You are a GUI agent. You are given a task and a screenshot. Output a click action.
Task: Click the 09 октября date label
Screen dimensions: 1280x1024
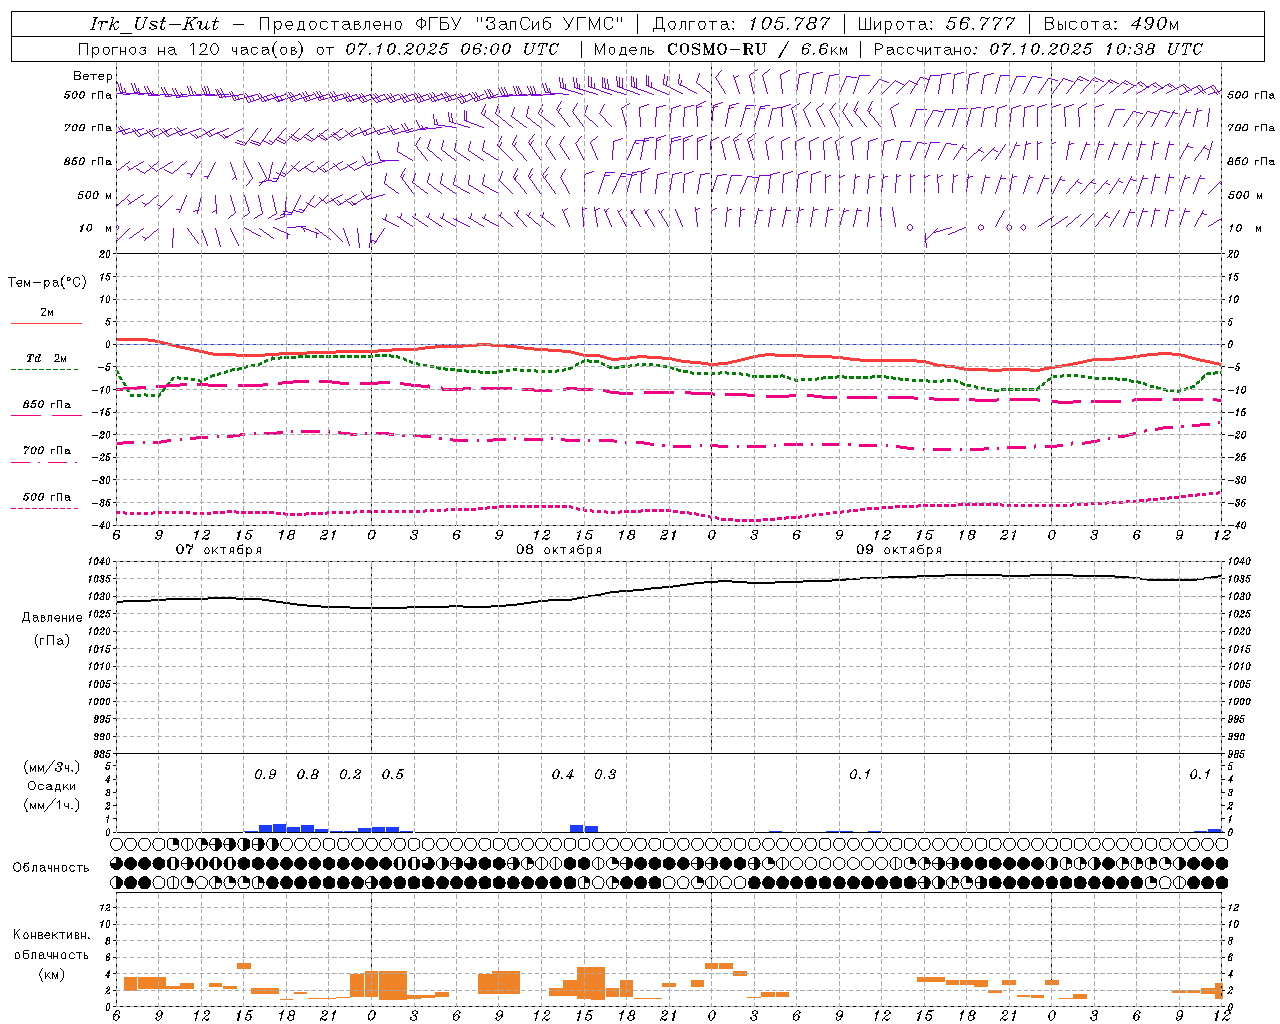(x=899, y=549)
